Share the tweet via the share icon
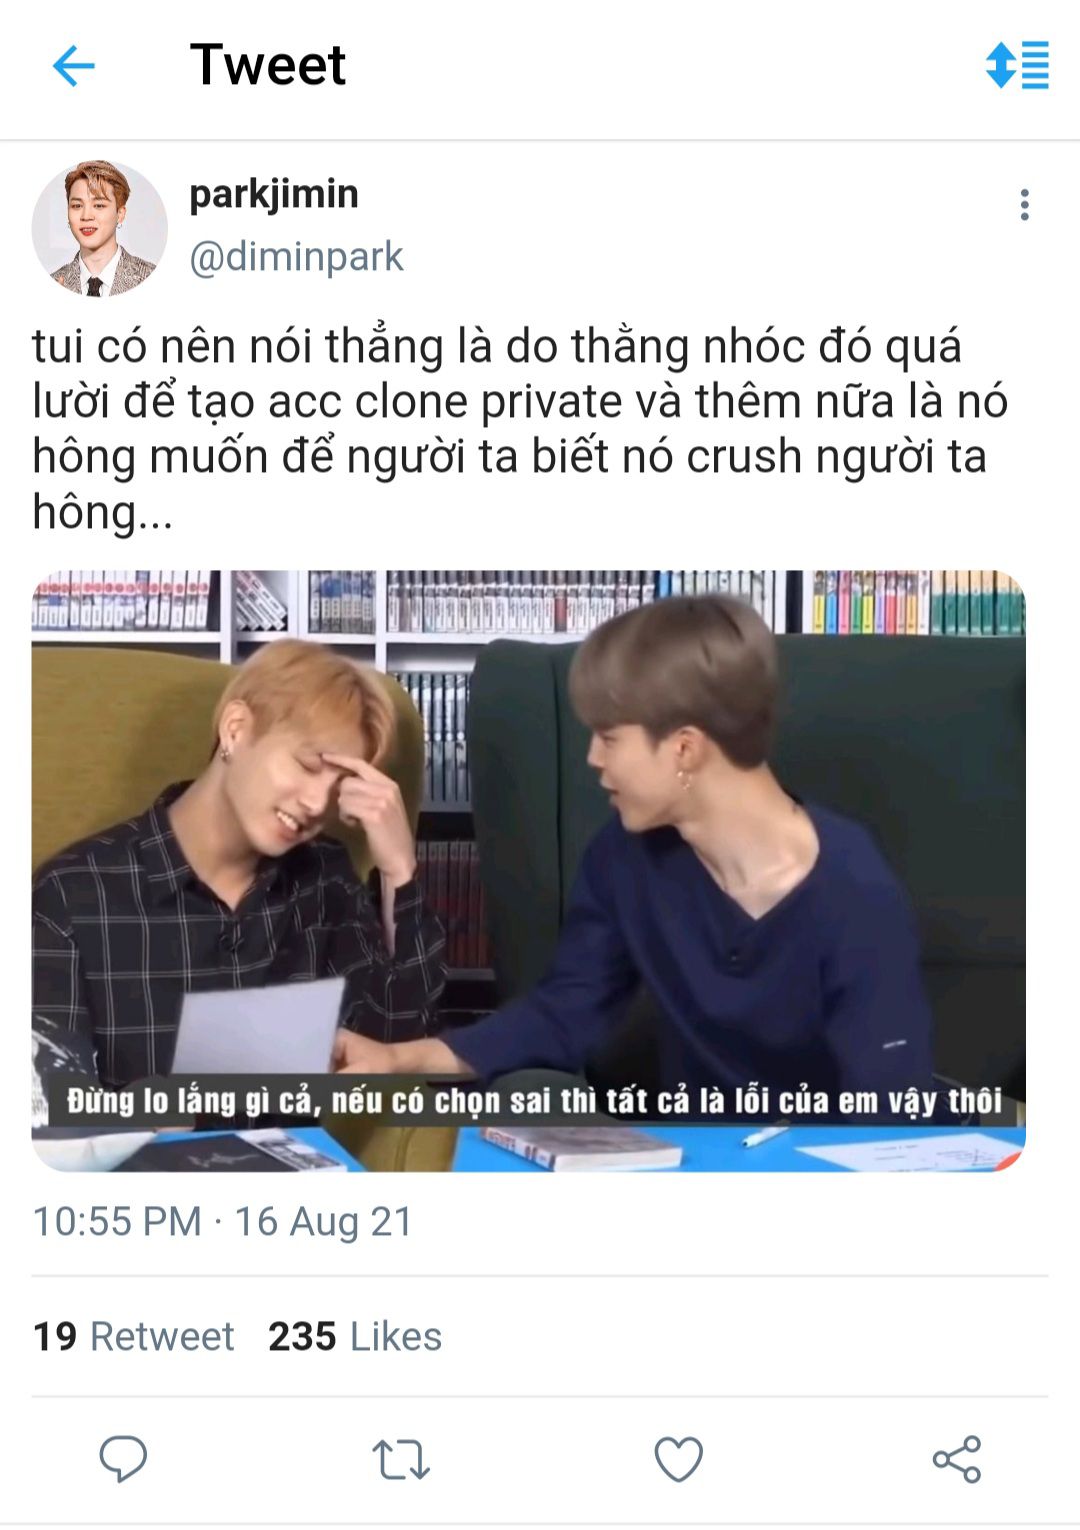The height and width of the screenshot is (1530, 1080). coord(957,1459)
